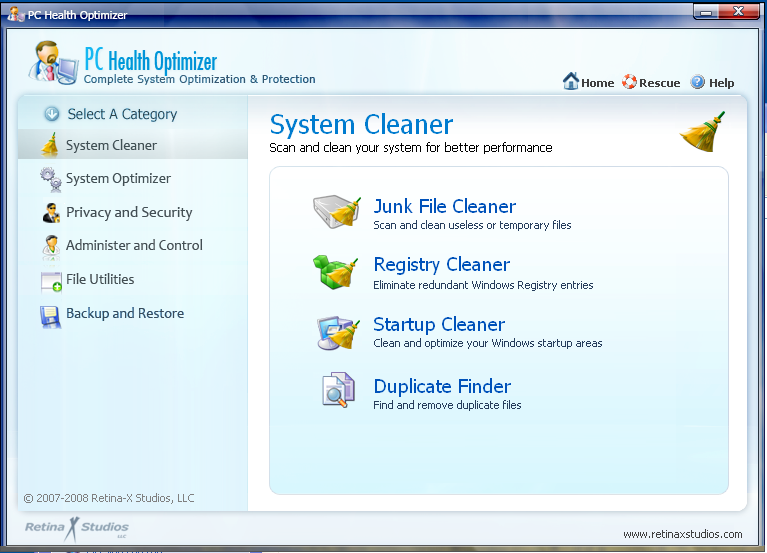767x553 pixels.
Task: Click the Rescue lifebuoy icon
Action: (630, 82)
